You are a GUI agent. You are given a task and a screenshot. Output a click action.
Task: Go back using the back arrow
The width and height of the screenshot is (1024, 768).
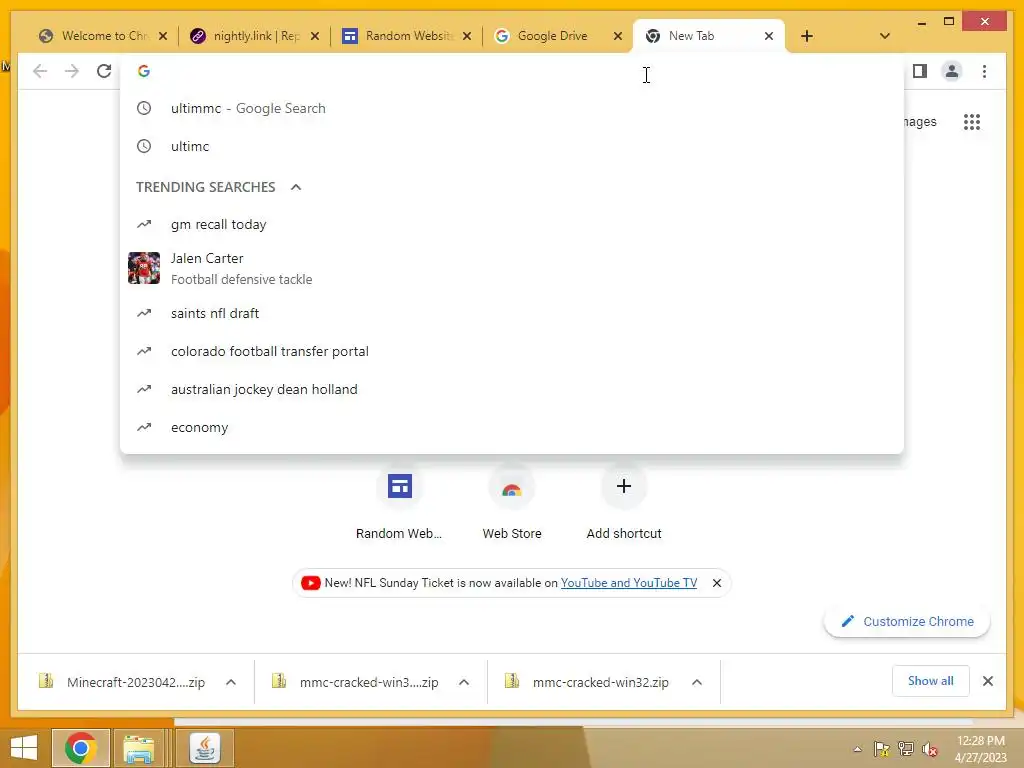[40, 71]
